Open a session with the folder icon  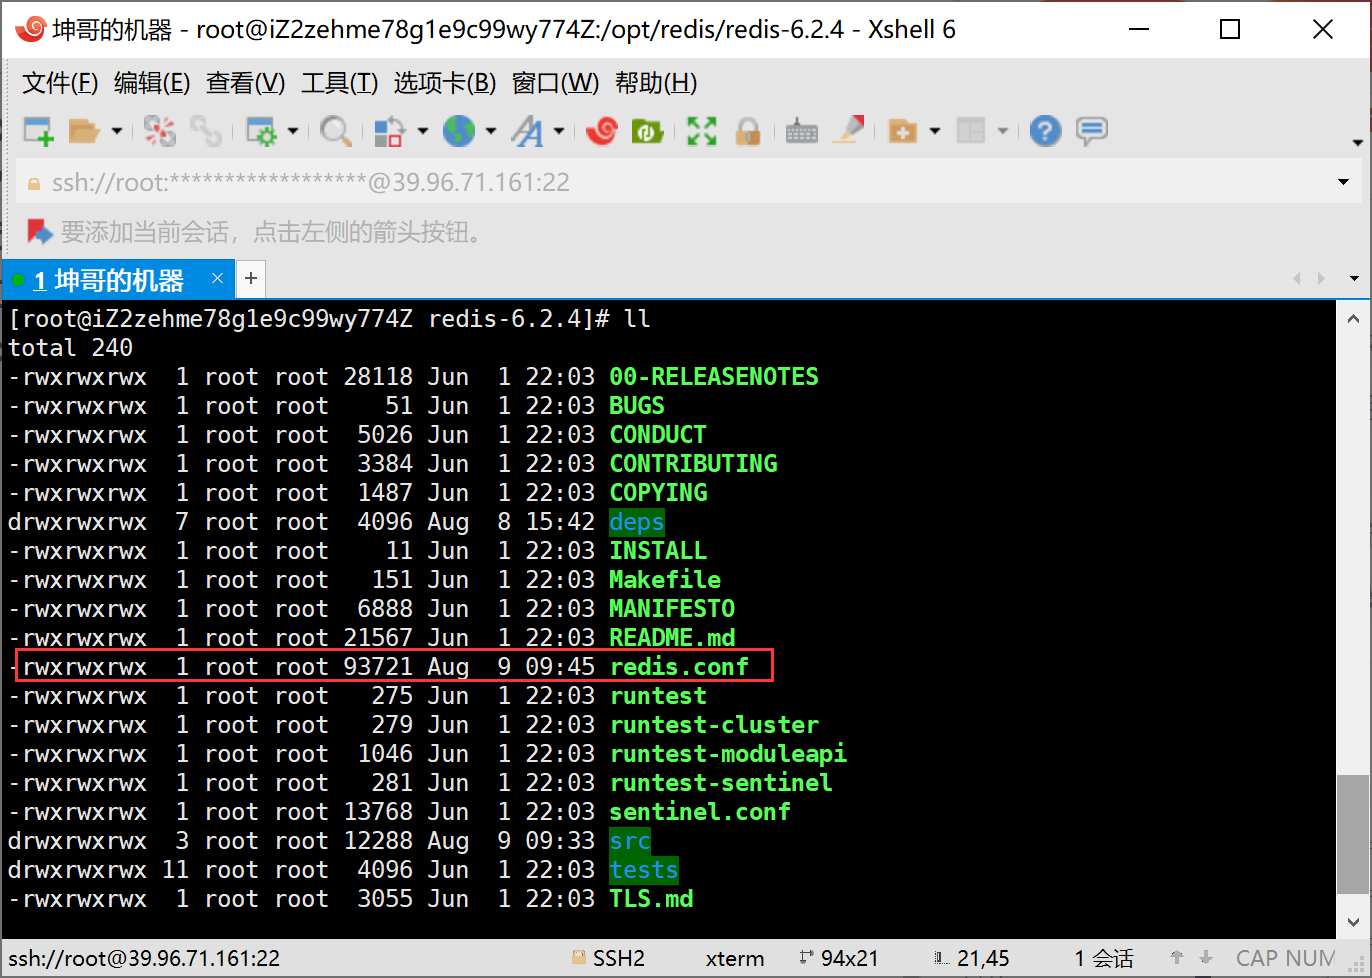84,131
